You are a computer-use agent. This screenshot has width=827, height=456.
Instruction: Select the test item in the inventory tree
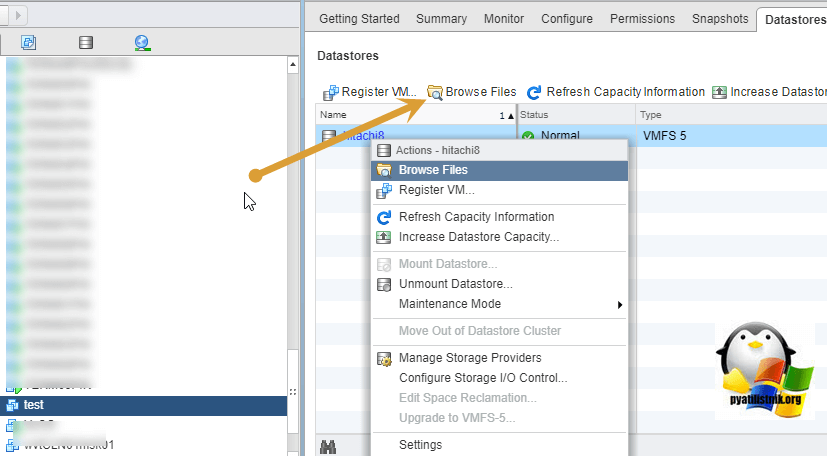[33, 405]
